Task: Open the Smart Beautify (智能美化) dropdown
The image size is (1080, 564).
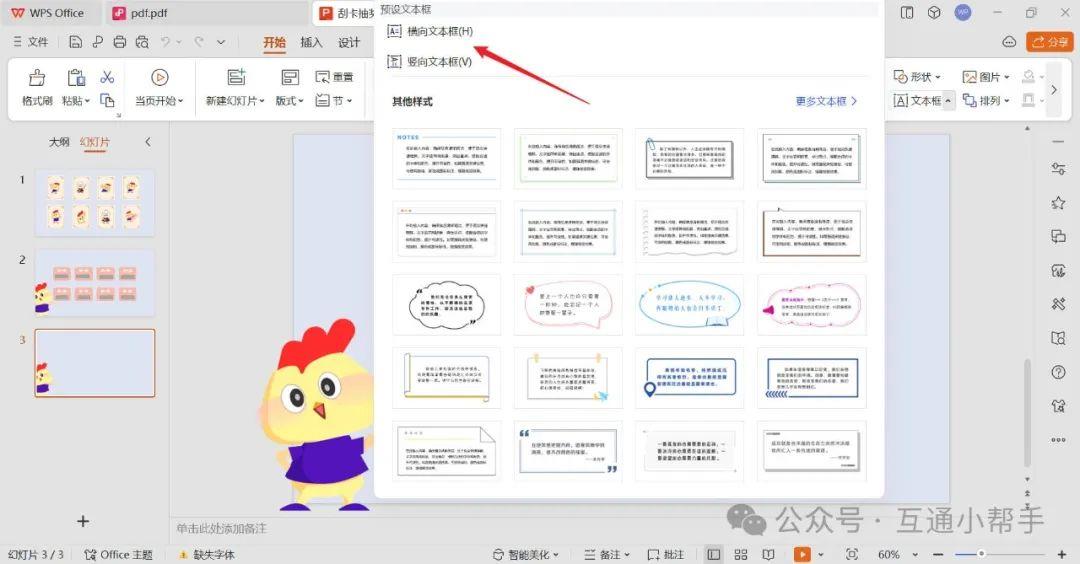Action: [526, 554]
